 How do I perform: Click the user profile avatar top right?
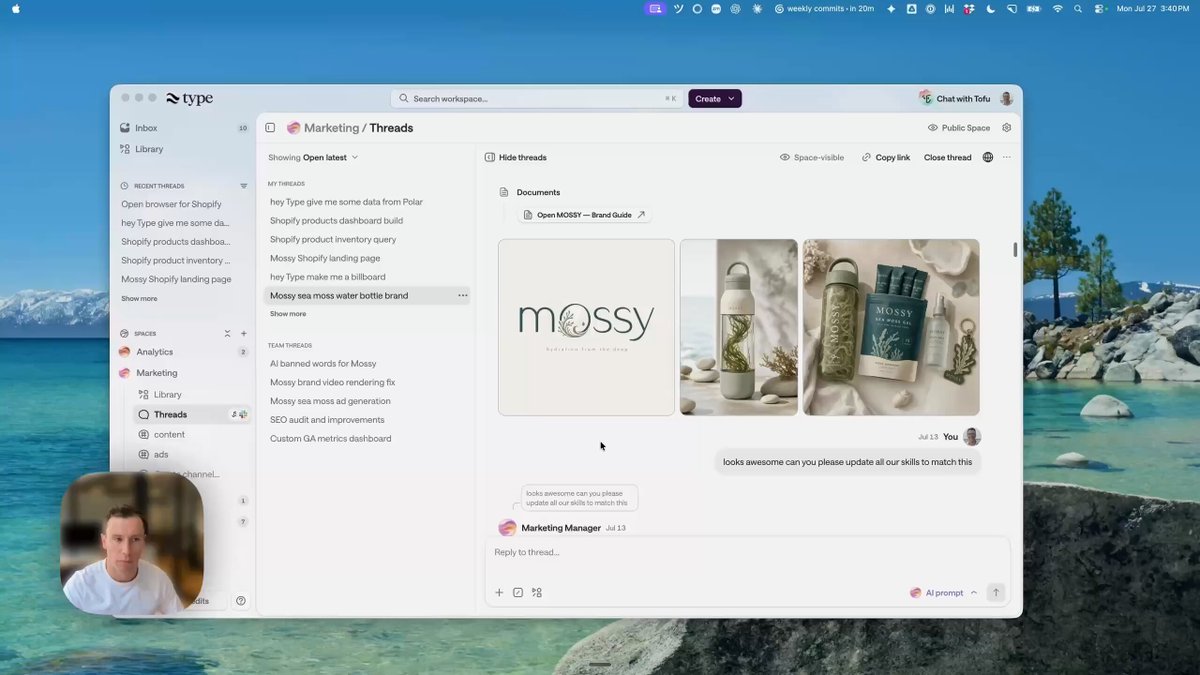1006,99
